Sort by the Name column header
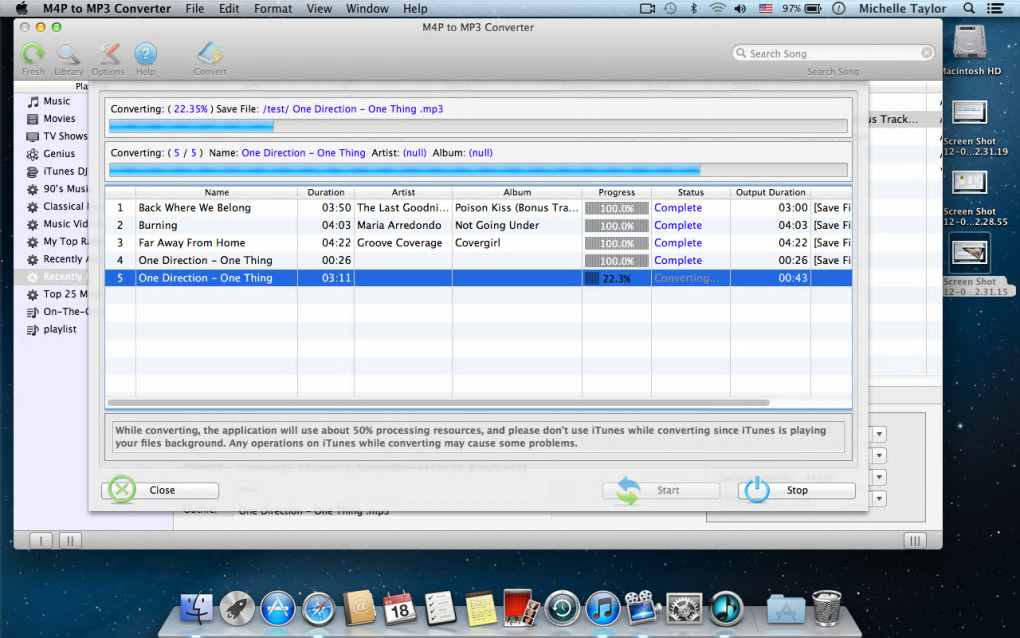The height and width of the screenshot is (638, 1020). click(x=217, y=193)
